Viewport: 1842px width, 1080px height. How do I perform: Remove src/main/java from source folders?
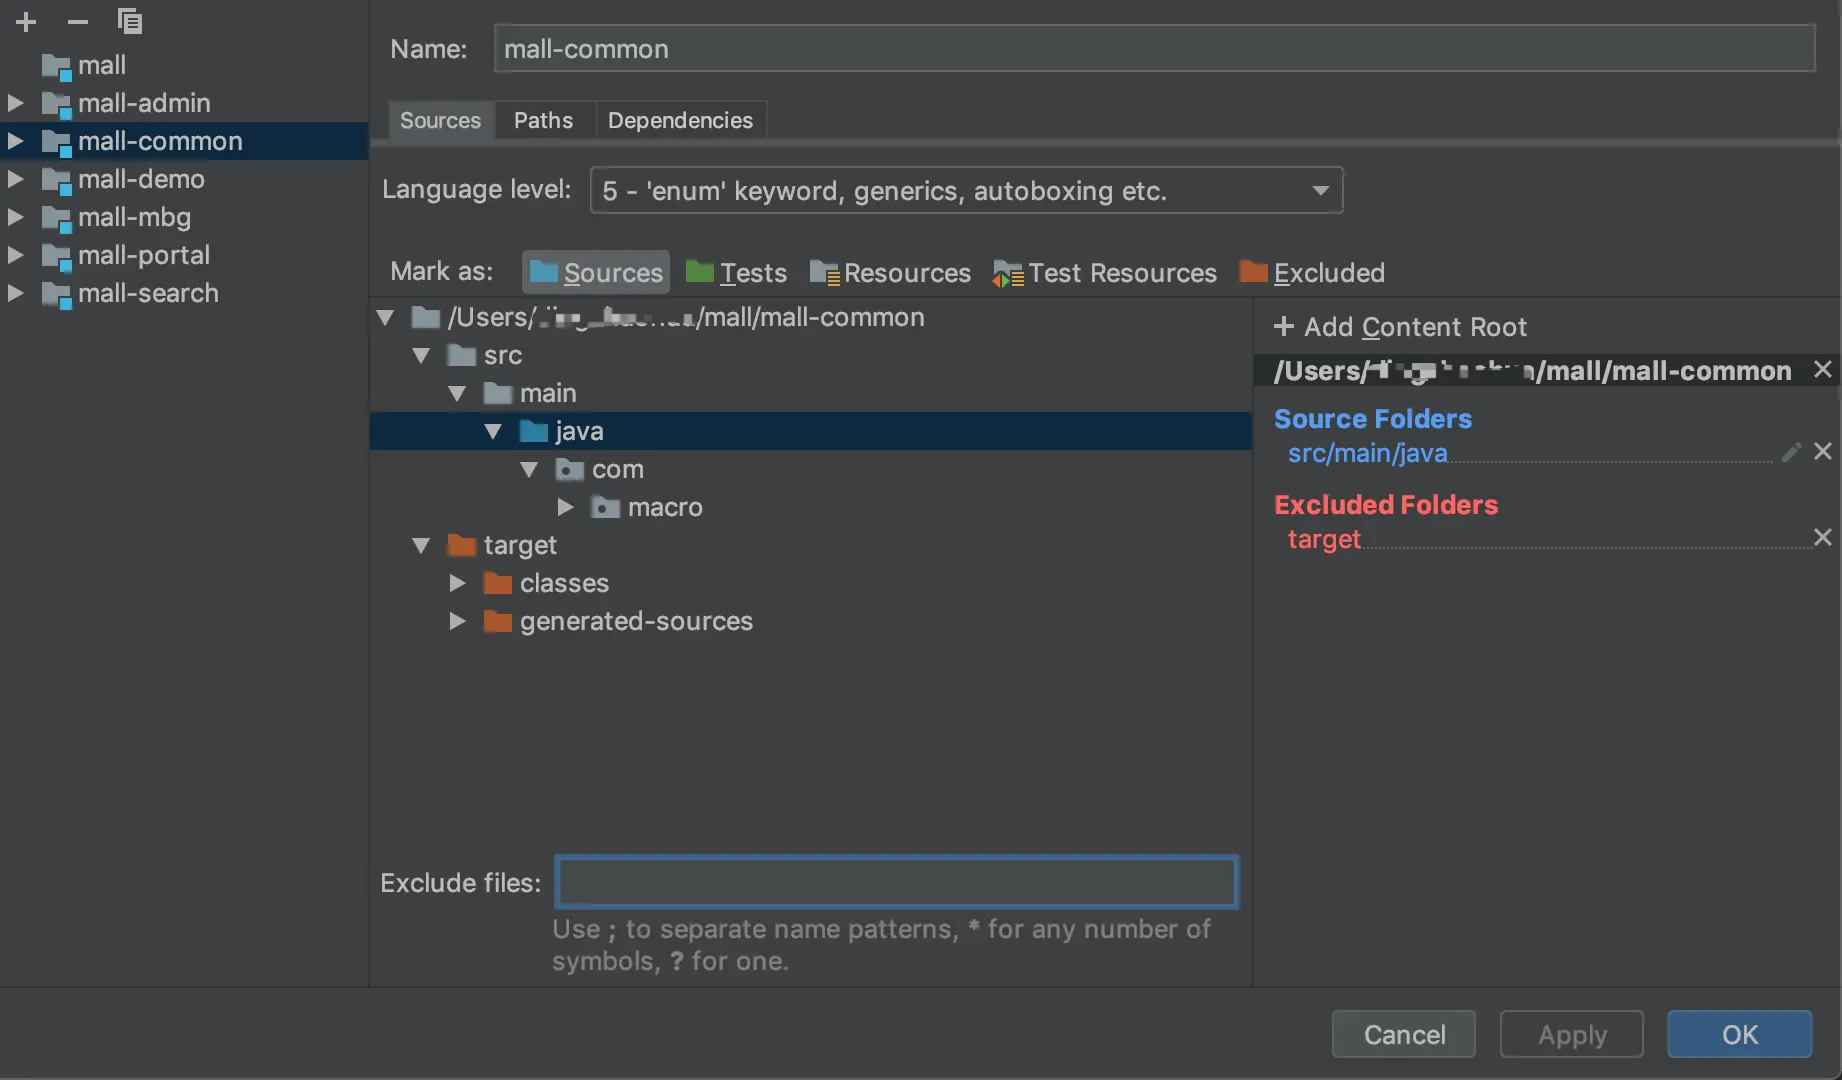(1823, 452)
